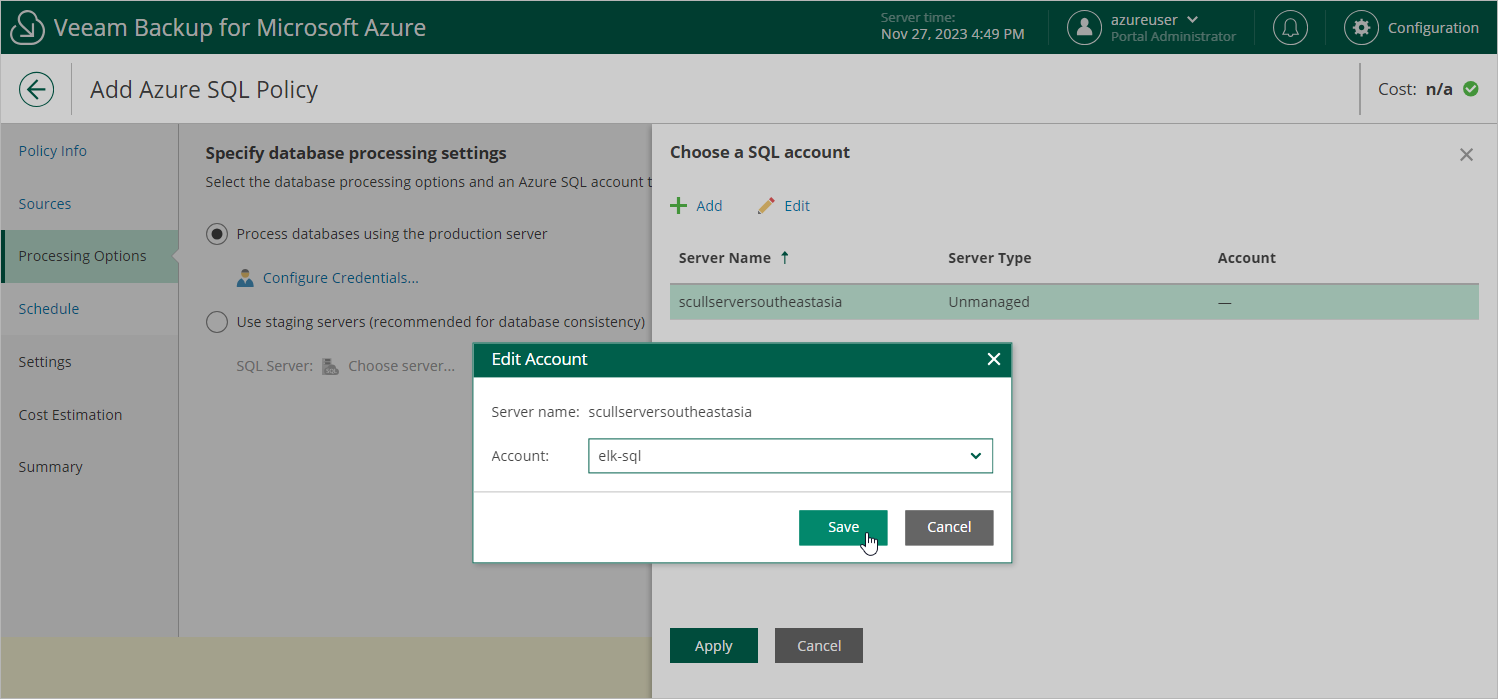Cancel the Choose a SQL account panel
Viewport: 1498px width, 699px height.
(819, 646)
